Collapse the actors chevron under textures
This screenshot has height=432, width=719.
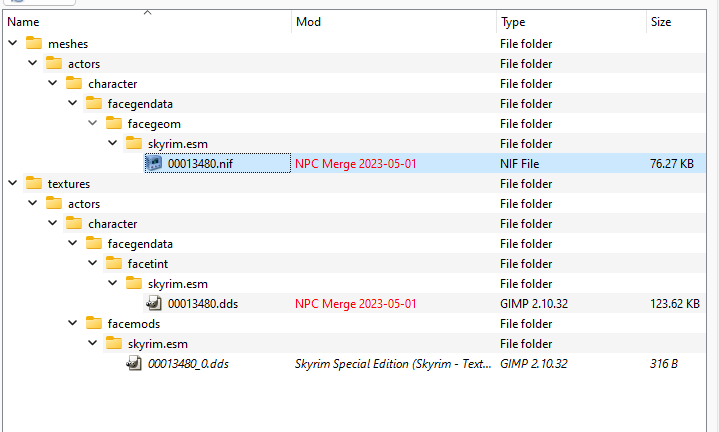33,203
